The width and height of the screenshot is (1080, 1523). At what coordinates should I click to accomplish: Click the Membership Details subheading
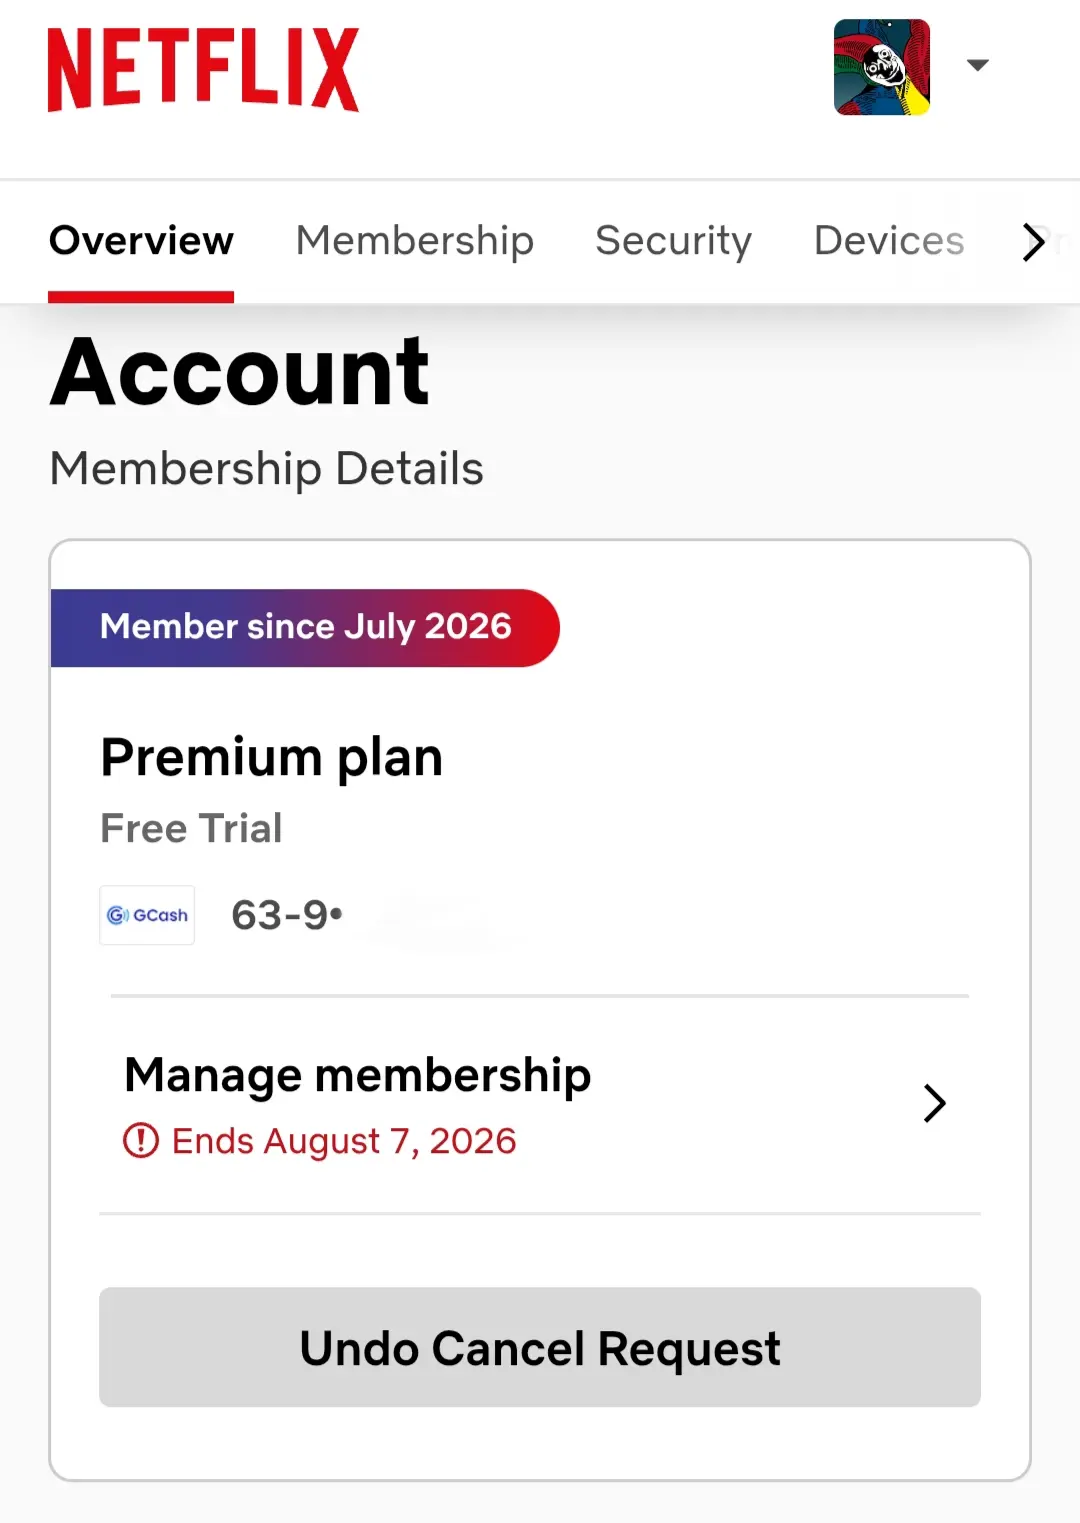tap(267, 469)
